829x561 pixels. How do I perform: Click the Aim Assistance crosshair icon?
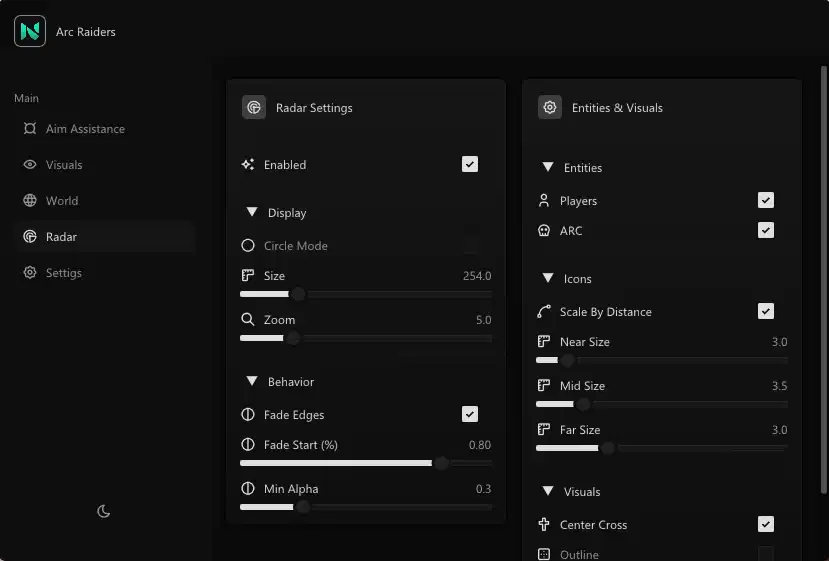pos(30,129)
